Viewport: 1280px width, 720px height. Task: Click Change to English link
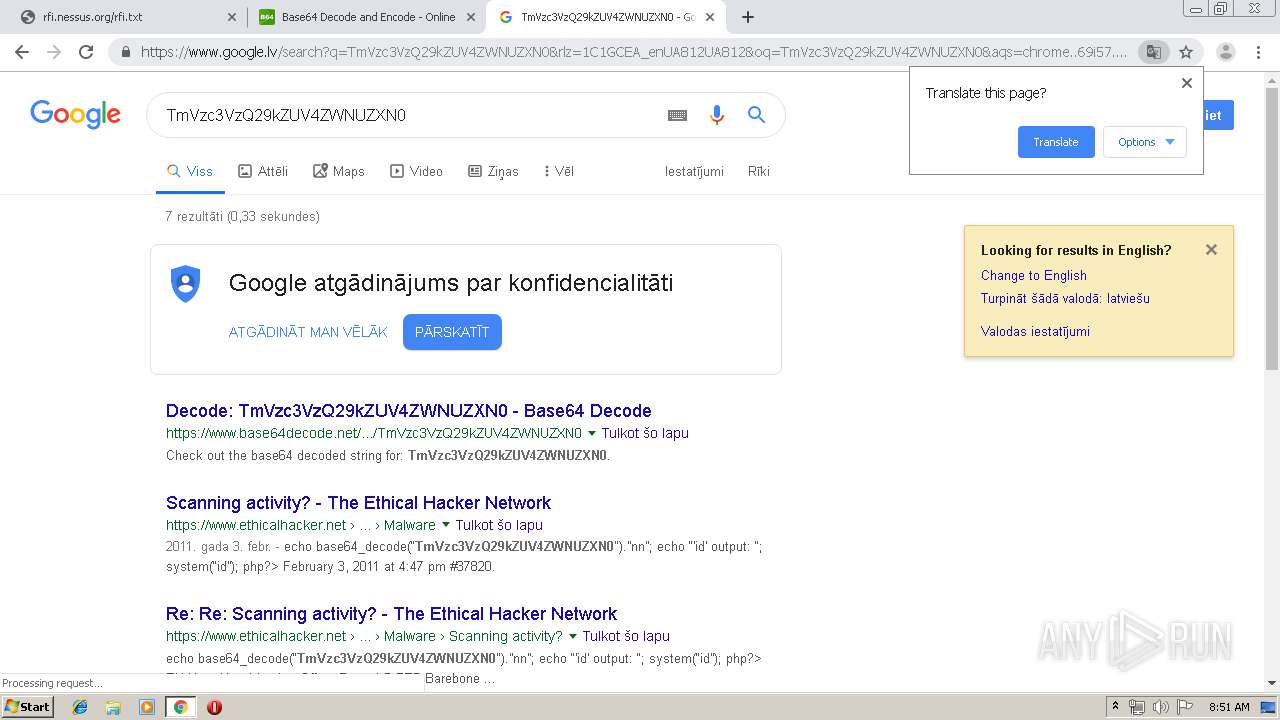click(1033, 275)
